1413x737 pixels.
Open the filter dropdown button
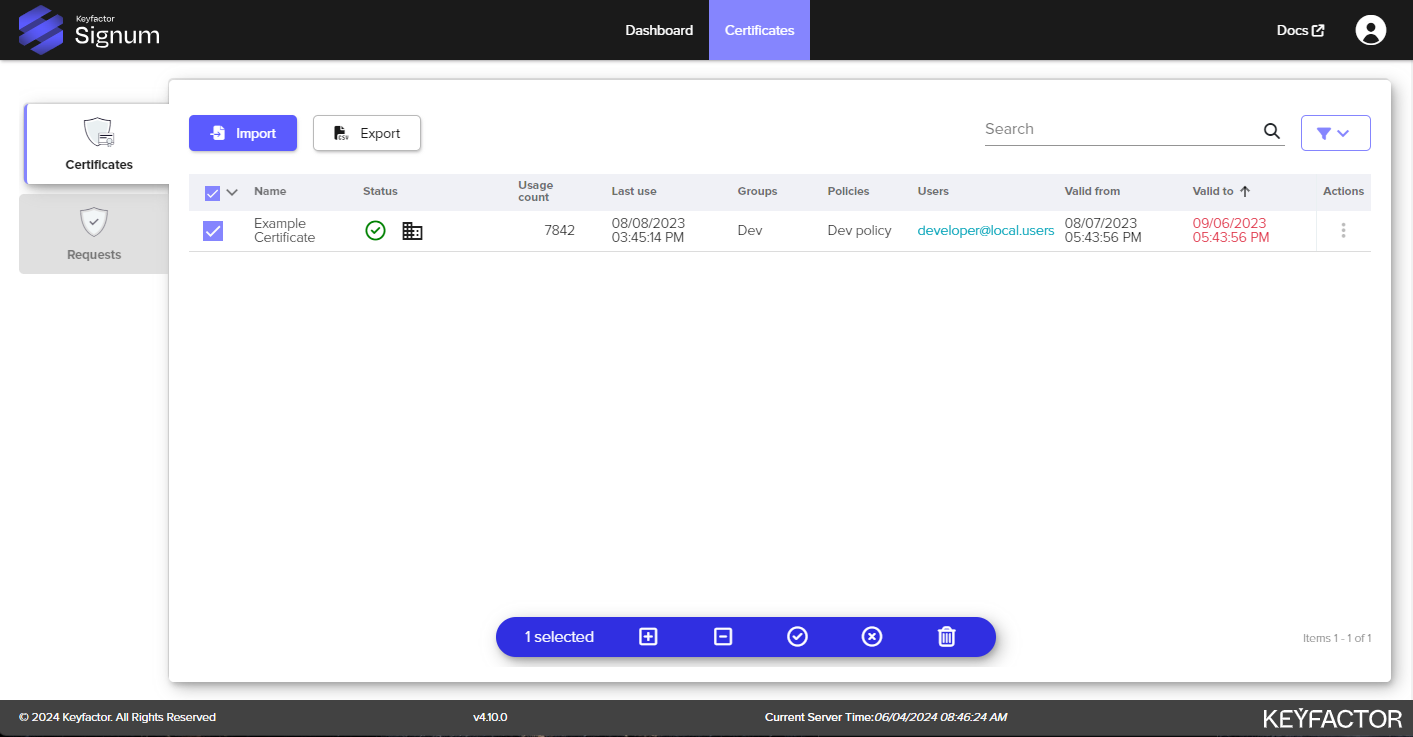tap(1335, 133)
